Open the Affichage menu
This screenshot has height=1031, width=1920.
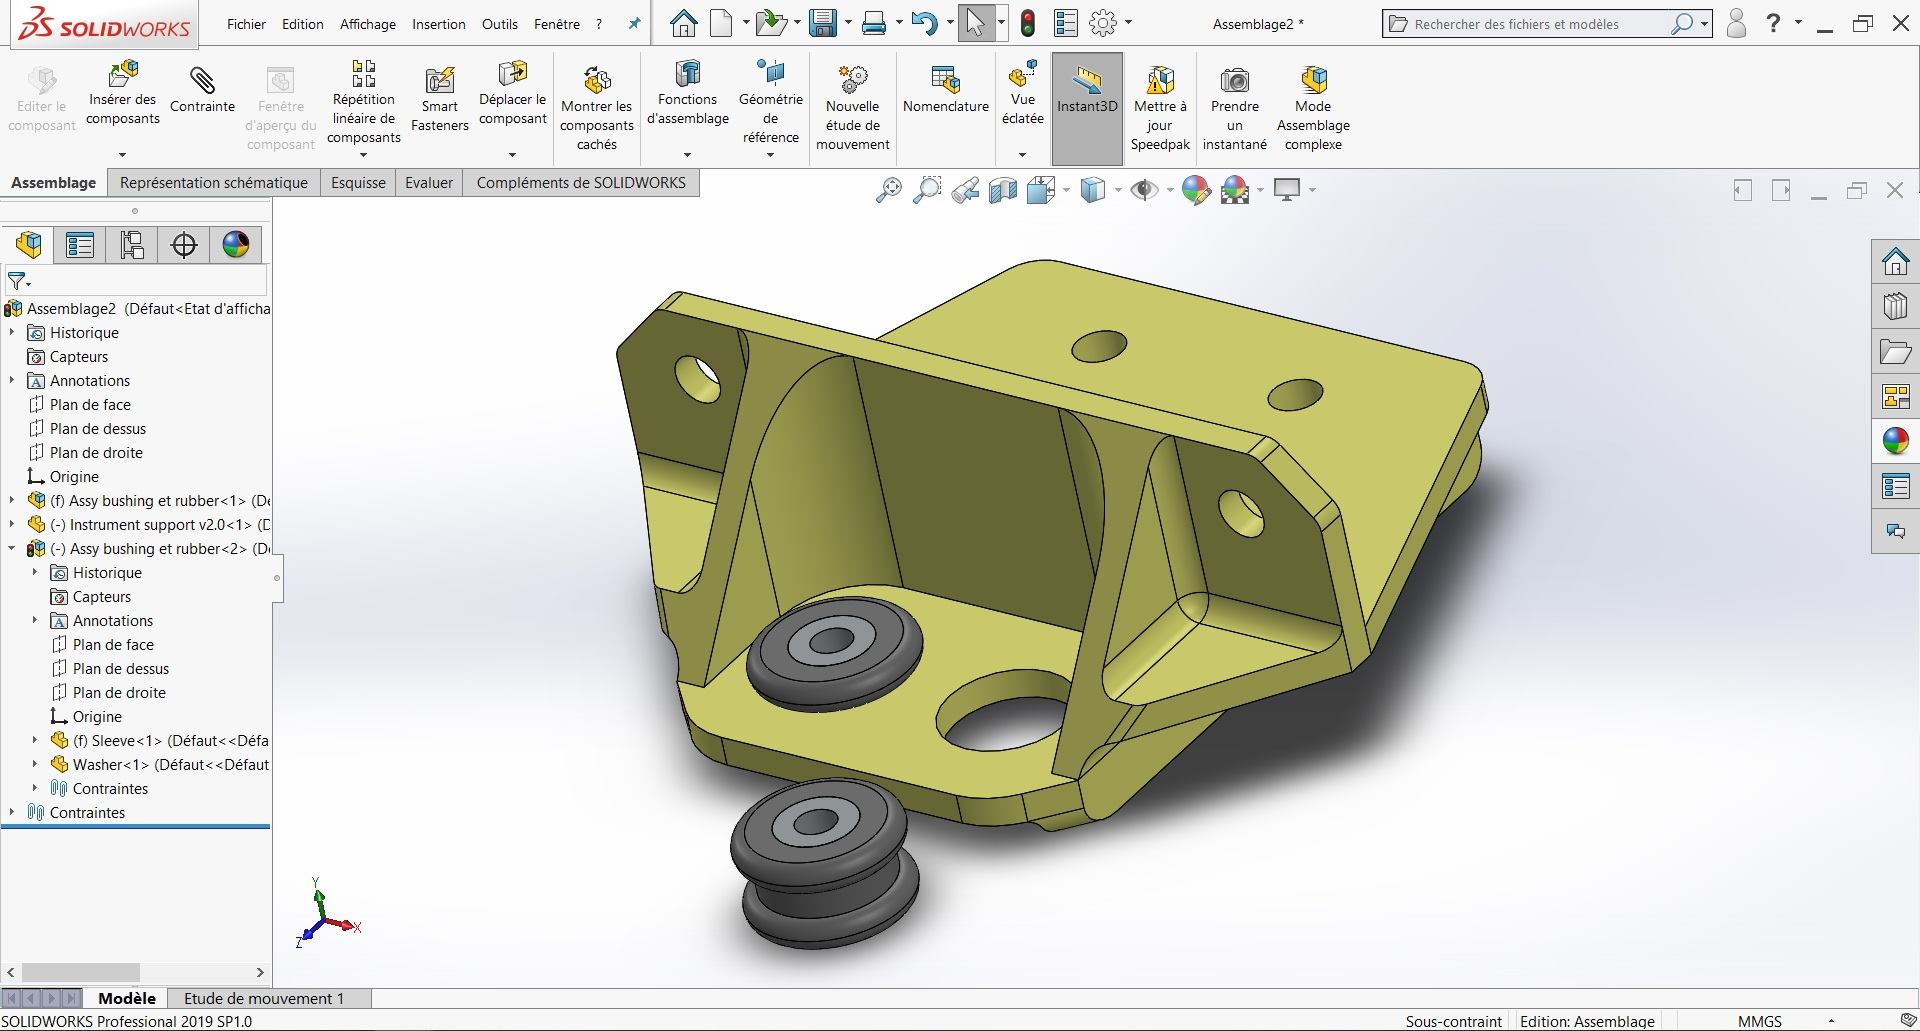pos(368,24)
